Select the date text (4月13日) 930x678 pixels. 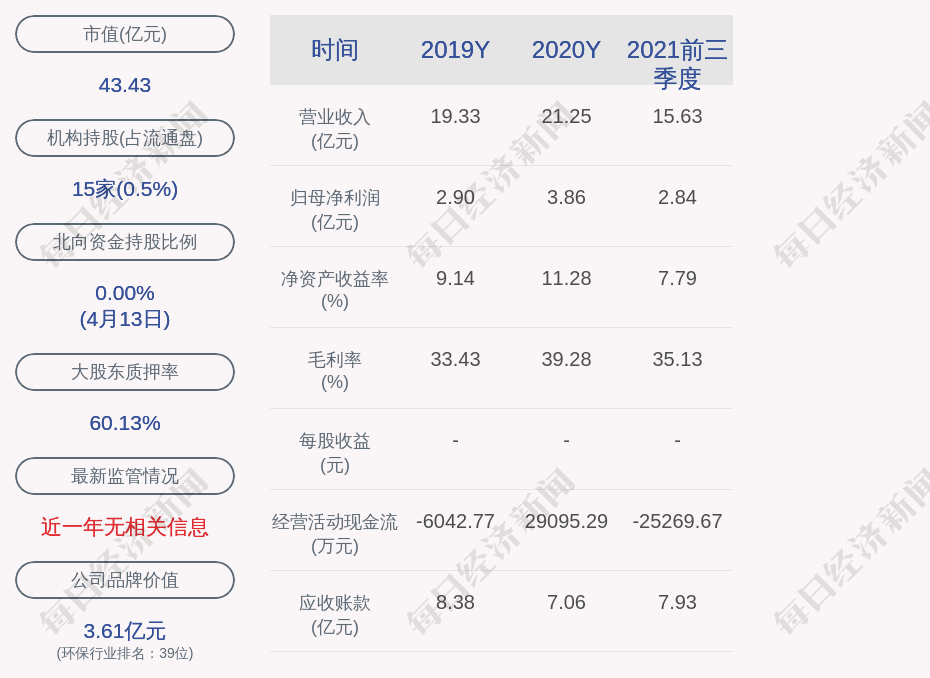tap(125, 319)
